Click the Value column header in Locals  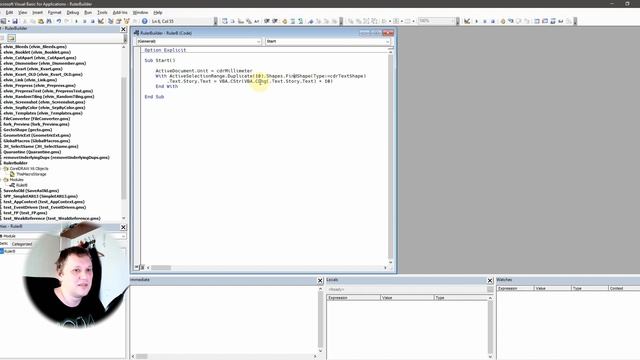(407, 298)
